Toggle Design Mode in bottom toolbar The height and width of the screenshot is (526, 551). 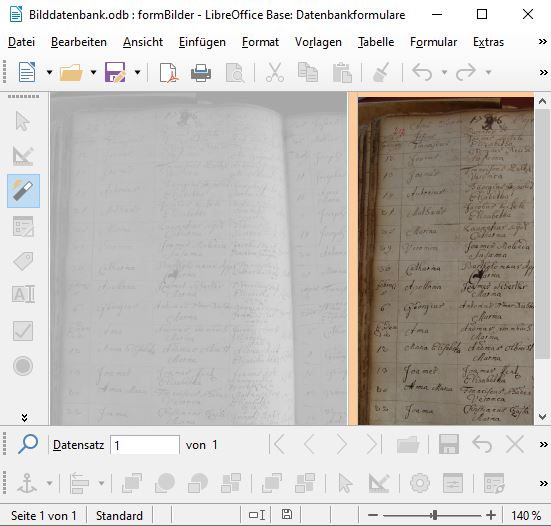(x=379, y=483)
